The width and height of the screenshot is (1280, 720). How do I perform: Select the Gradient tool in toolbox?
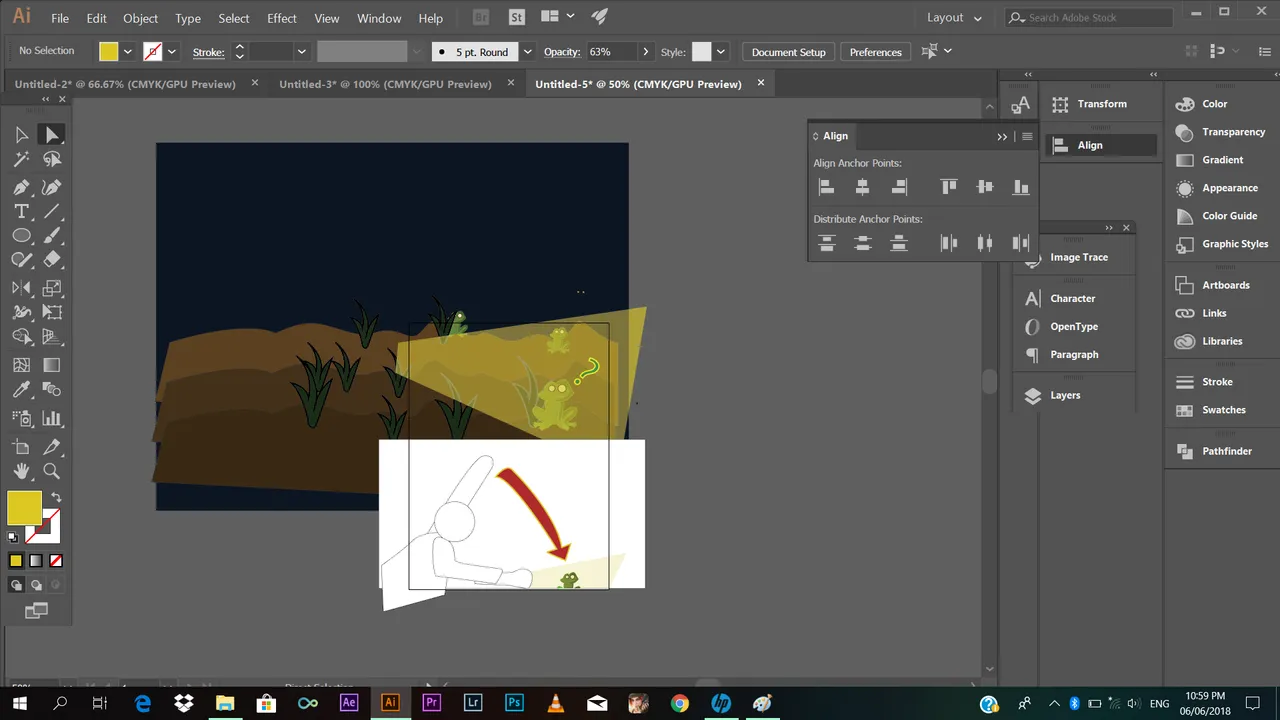coord(52,365)
